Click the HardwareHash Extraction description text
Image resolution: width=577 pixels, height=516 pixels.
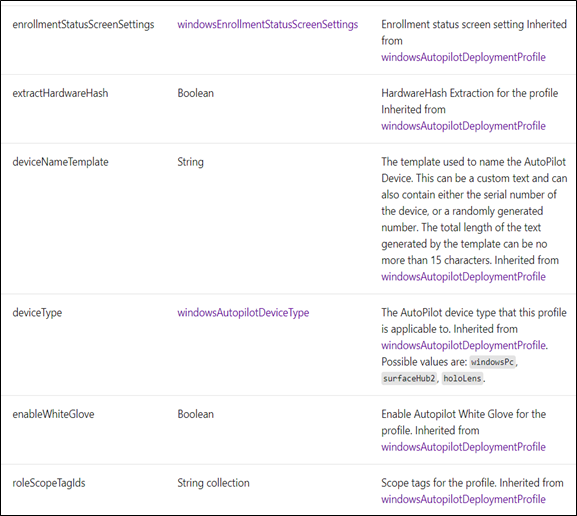click(x=470, y=101)
